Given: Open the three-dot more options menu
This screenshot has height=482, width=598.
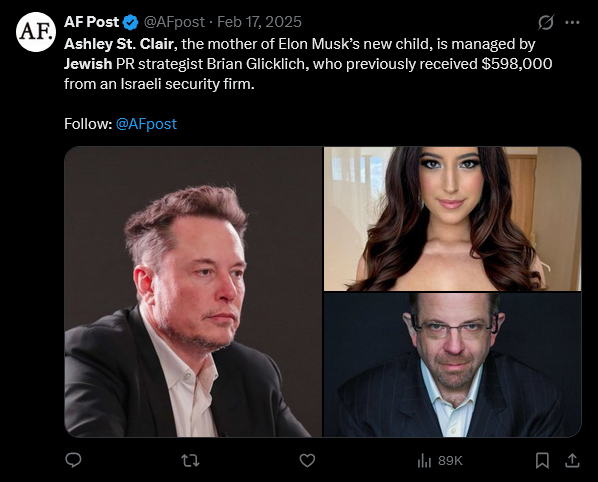Looking at the screenshot, I should pyautogui.click(x=572, y=22).
